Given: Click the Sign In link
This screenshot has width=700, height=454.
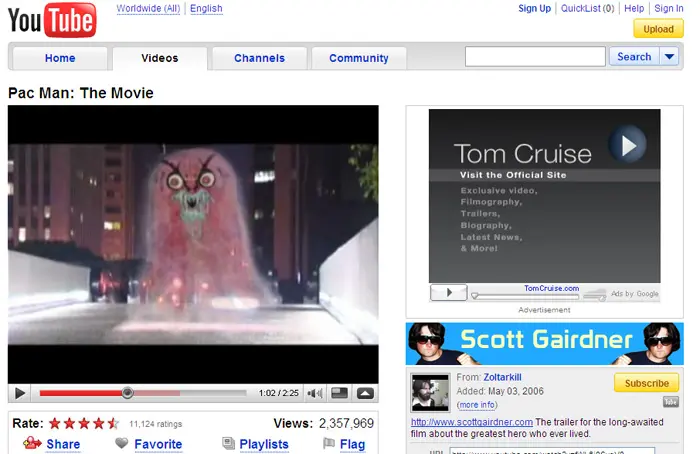Looking at the screenshot, I should pyautogui.click(x=669, y=8).
